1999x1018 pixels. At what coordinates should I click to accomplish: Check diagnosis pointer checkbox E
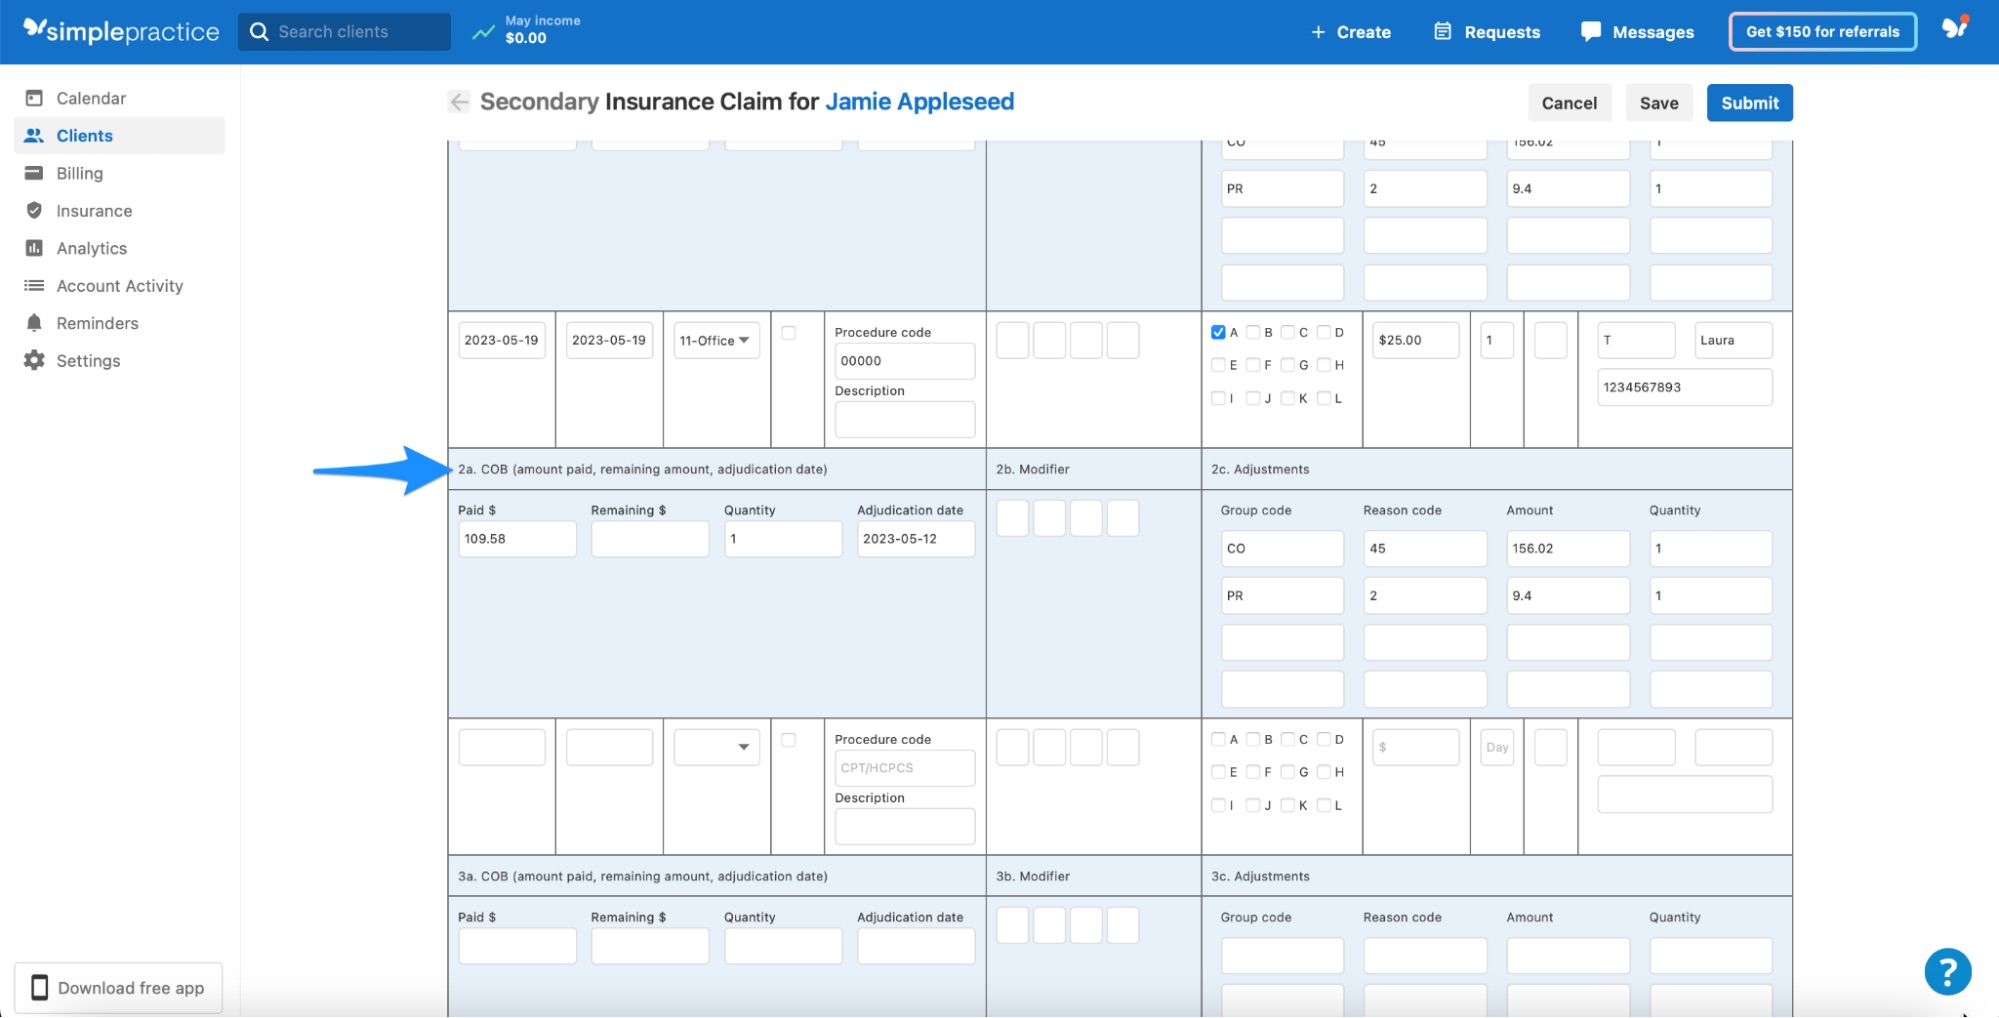pos(1217,365)
